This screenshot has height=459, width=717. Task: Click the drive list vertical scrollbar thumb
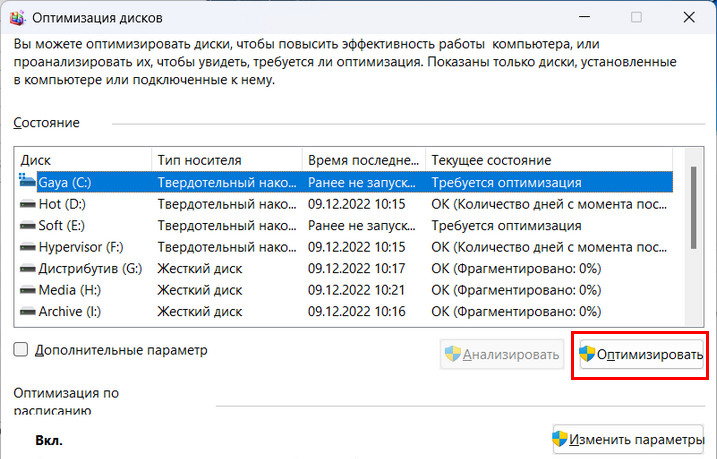pos(693,208)
